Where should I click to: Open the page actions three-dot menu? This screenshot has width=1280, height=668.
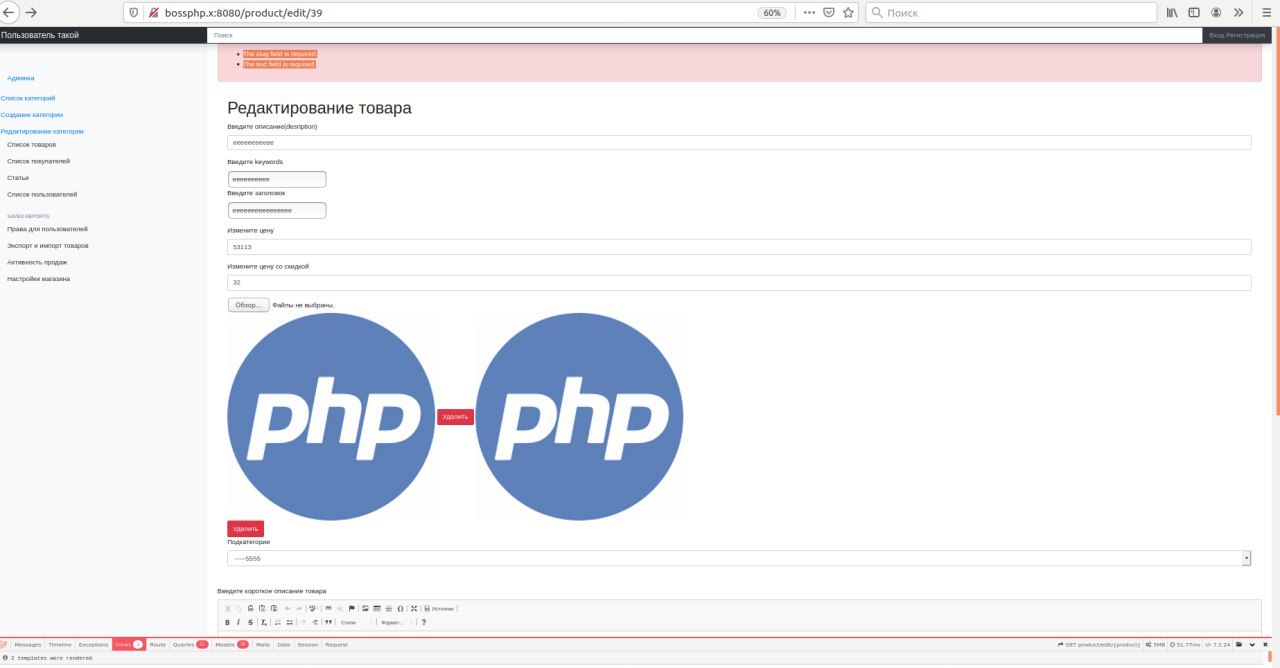point(809,13)
